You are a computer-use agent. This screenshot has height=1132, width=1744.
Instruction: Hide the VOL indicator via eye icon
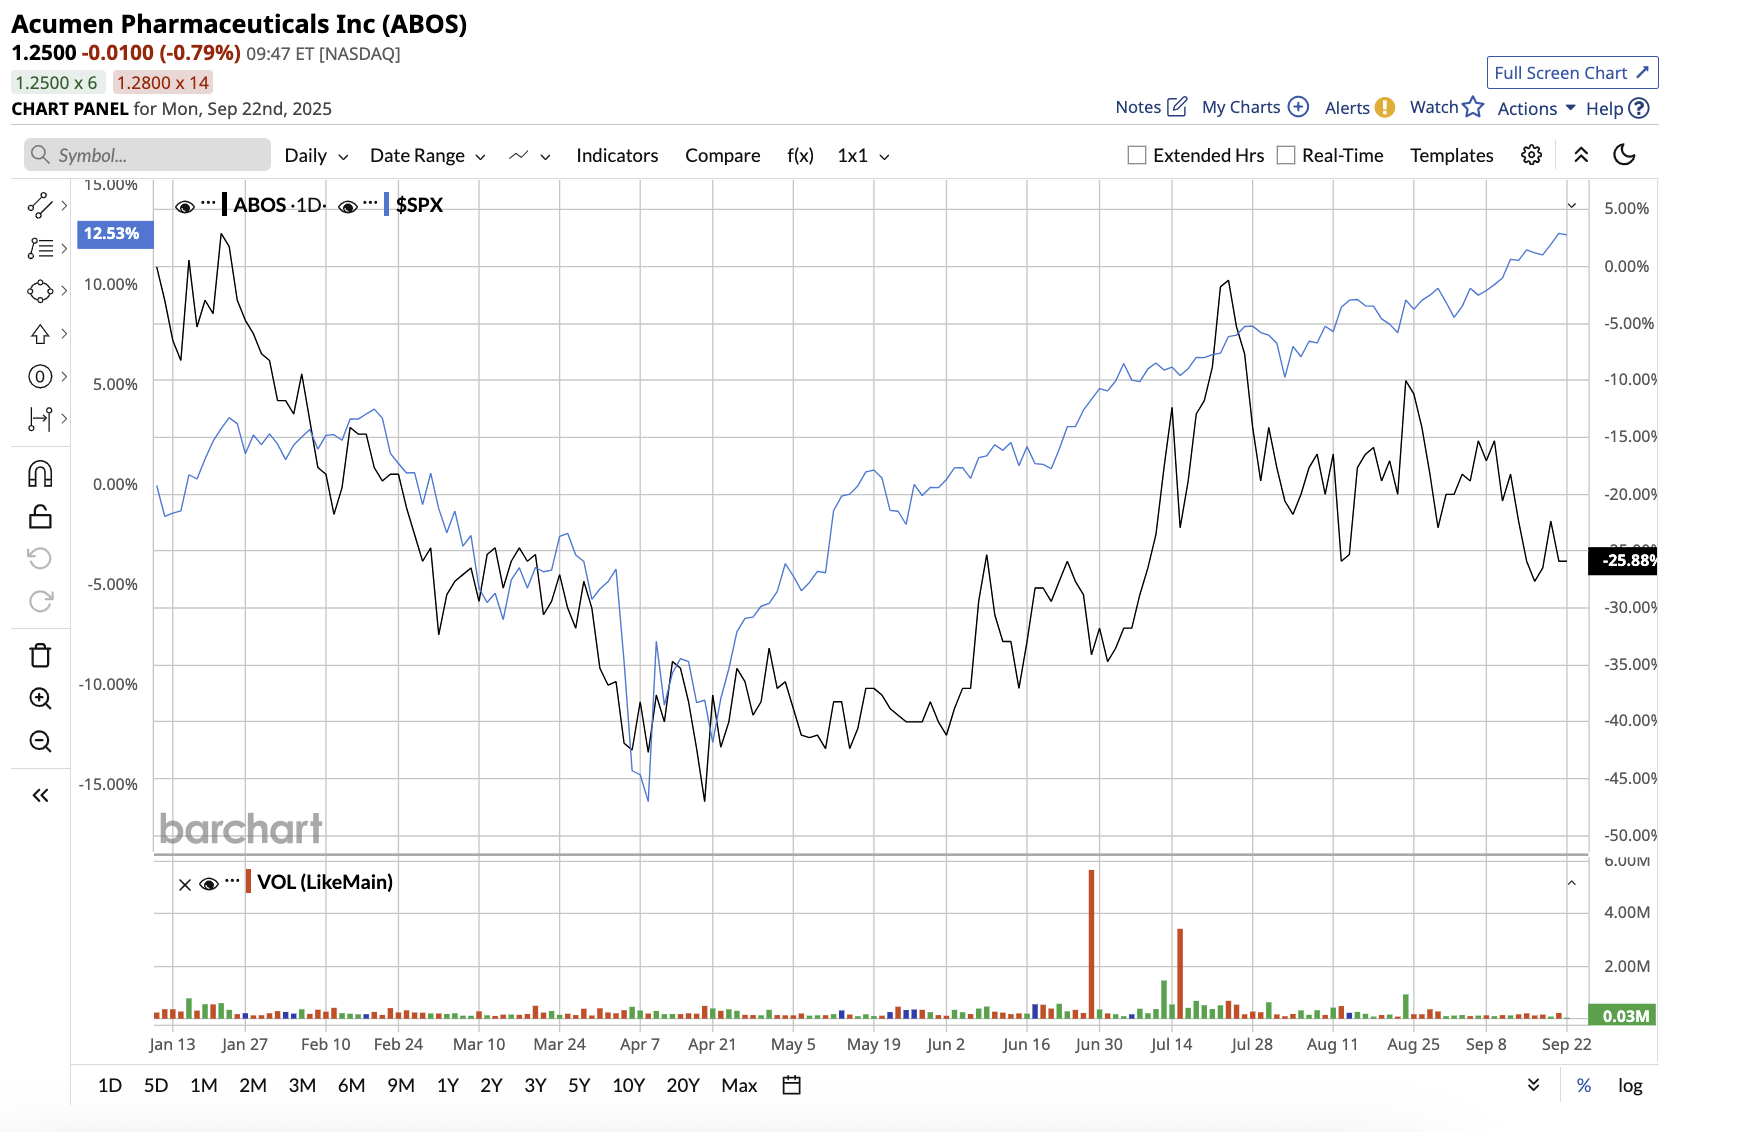pos(209,884)
